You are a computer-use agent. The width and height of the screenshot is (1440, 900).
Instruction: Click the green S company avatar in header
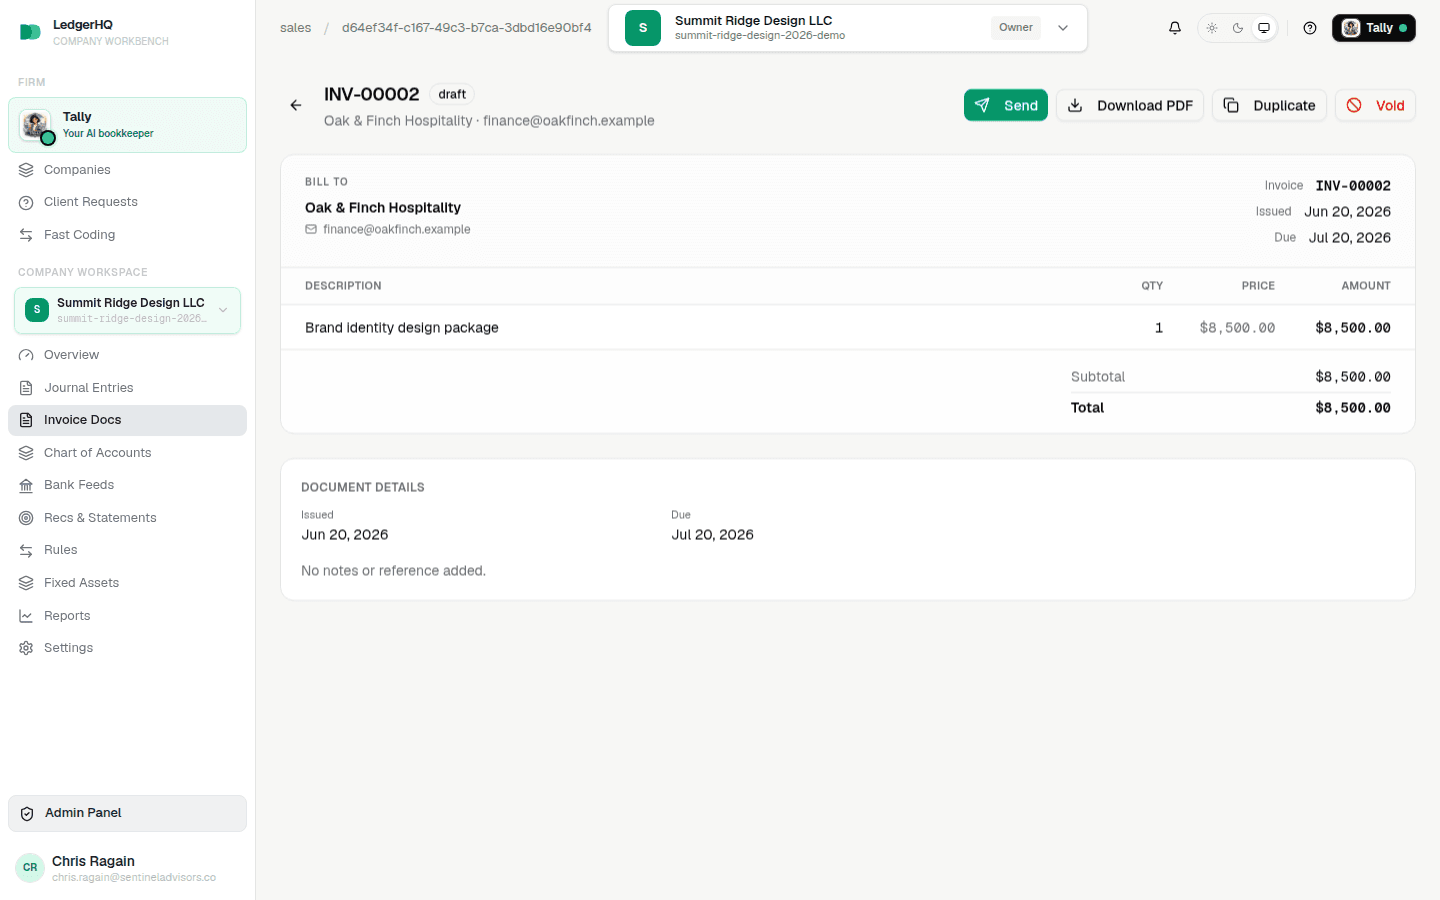click(x=643, y=28)
